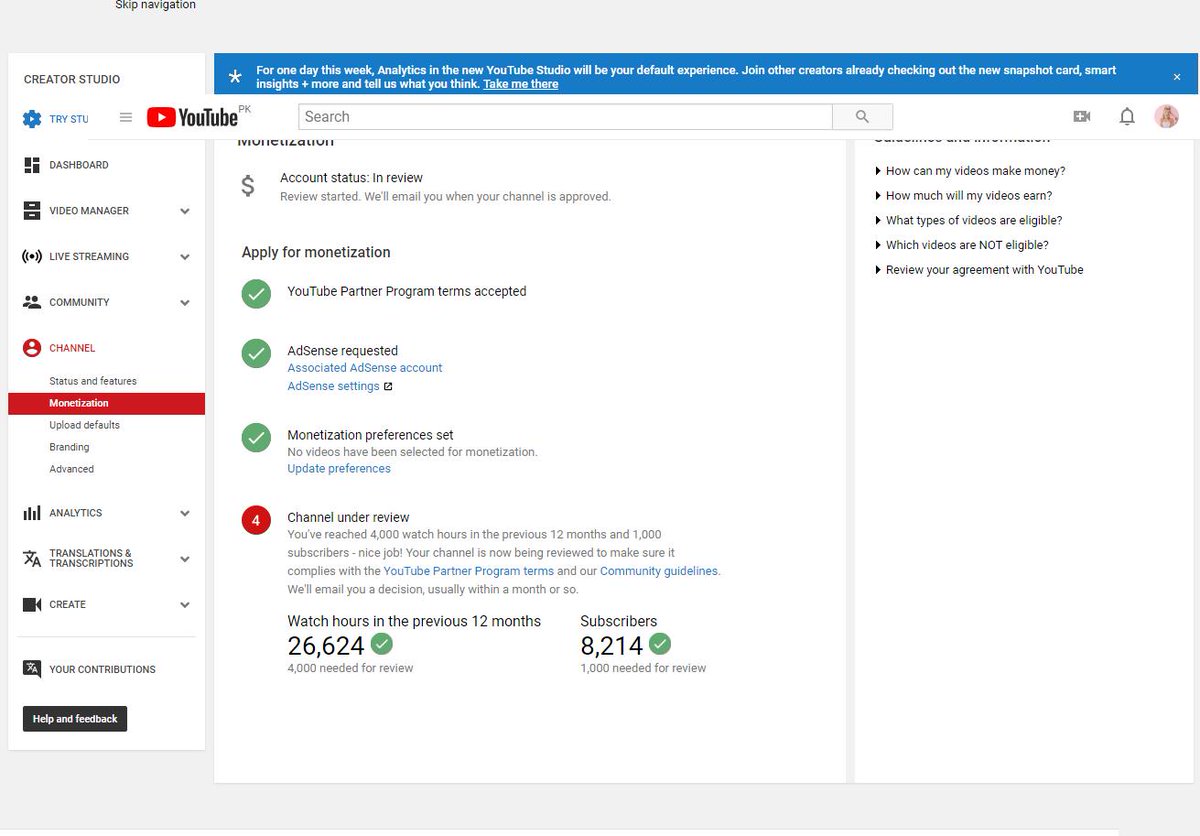Viewport: 1200px width, 836px height.
Task: Click the '4,000 needed for review' text
Action: pos(350,668)
